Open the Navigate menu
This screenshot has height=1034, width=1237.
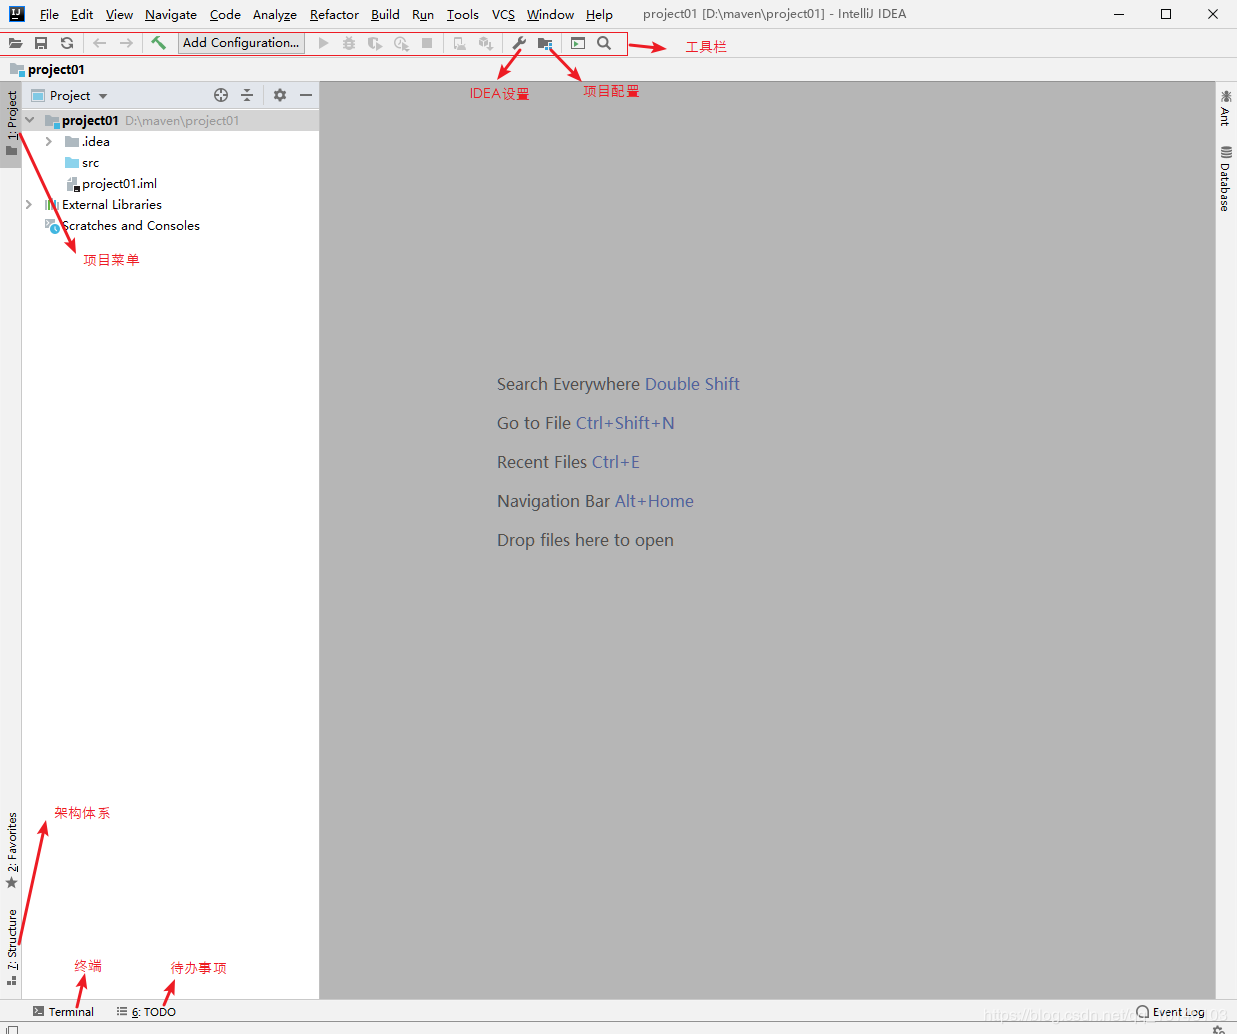(171, 15)
